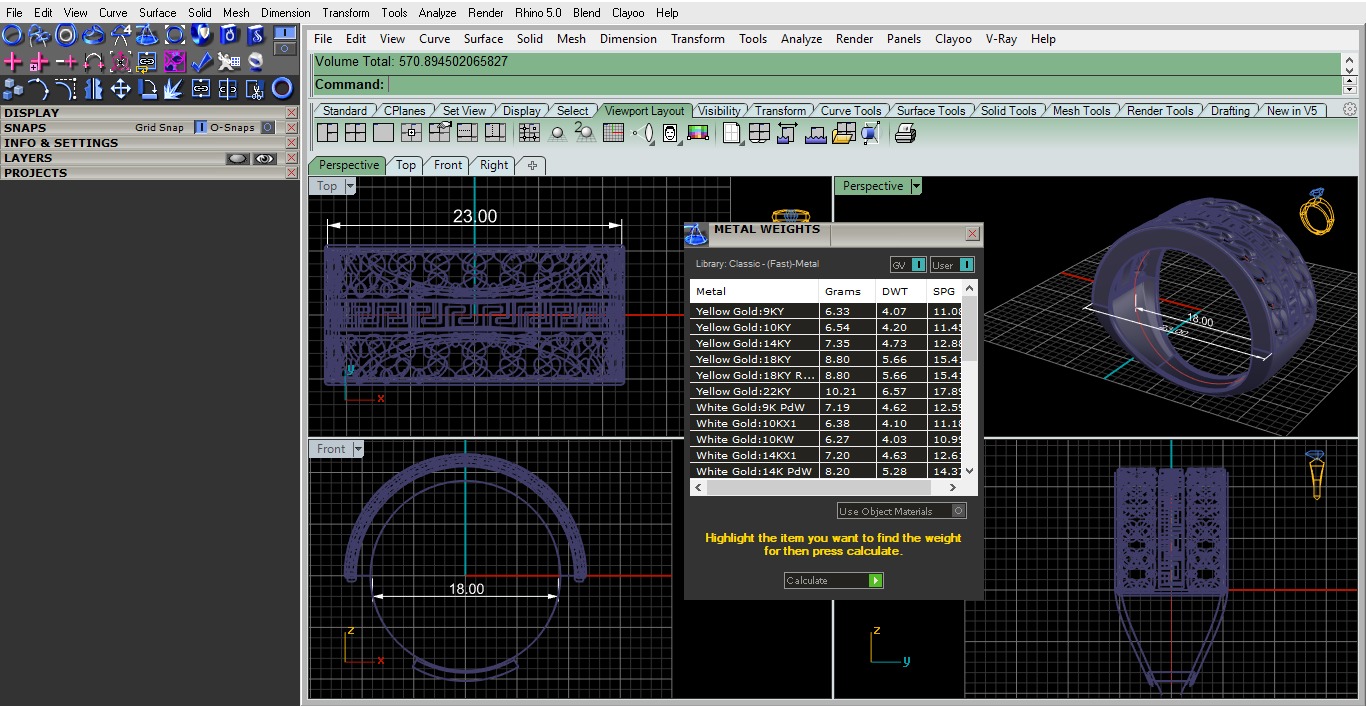The image size is (1366, 706).
Task: Open the Top viewport dropdown arrow
Action: click(350, 186)
